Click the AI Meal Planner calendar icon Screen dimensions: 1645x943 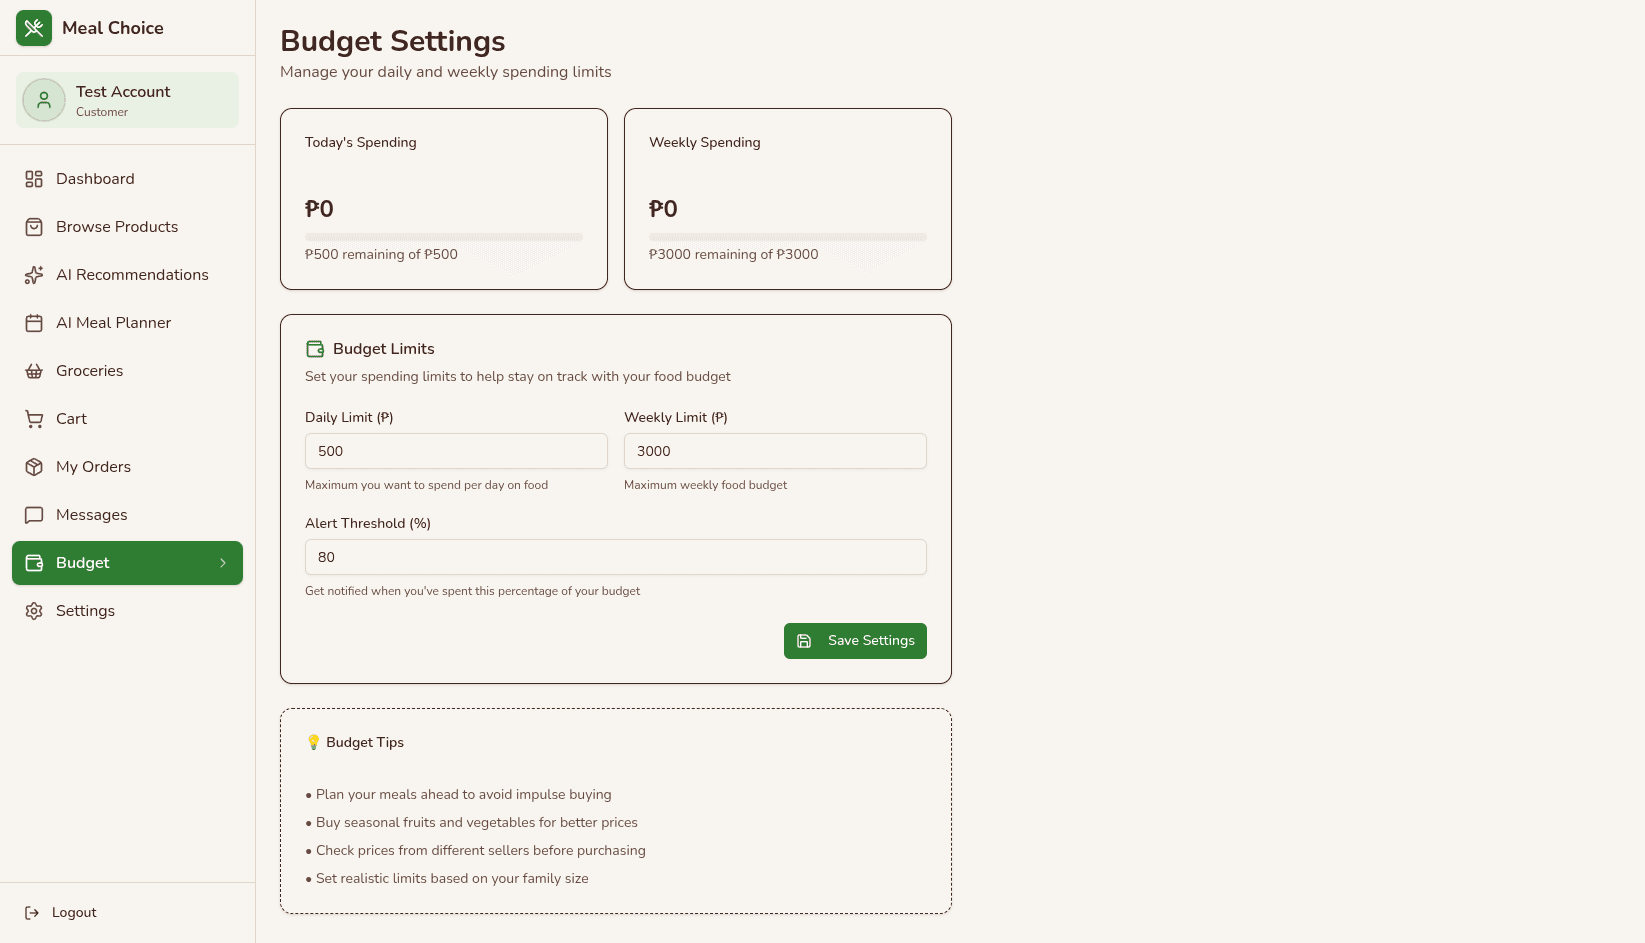pyautogui.click(x=34, y=323)
